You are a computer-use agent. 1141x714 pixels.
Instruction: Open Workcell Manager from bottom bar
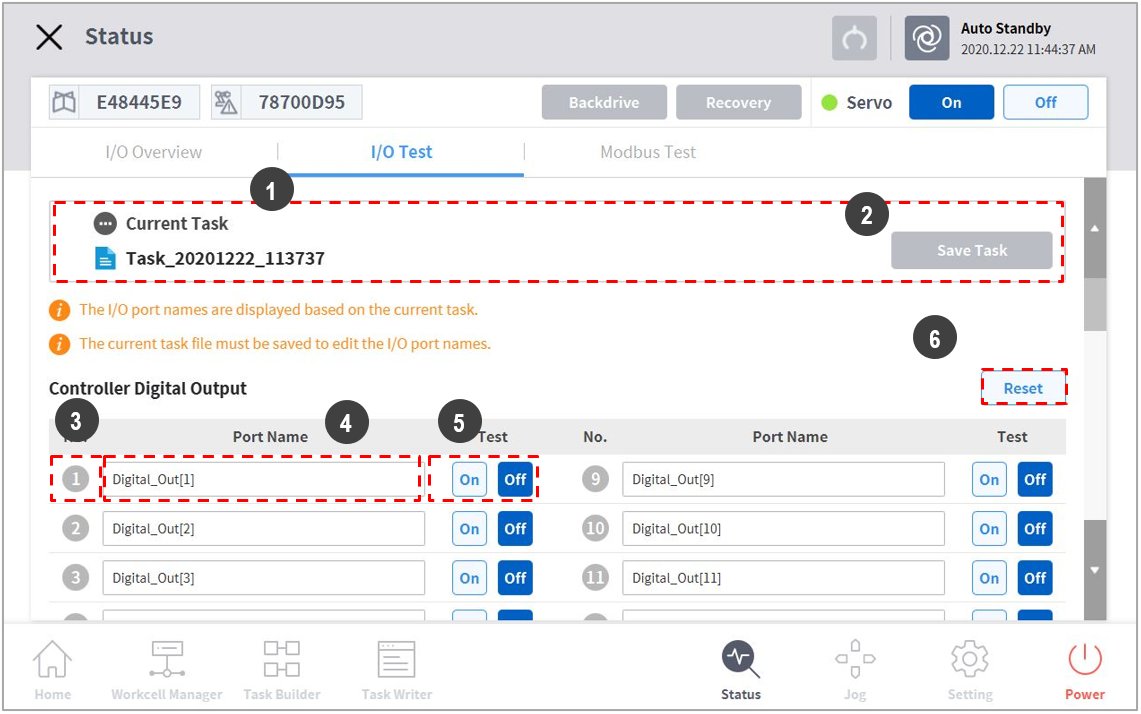[x=166, y=660]
